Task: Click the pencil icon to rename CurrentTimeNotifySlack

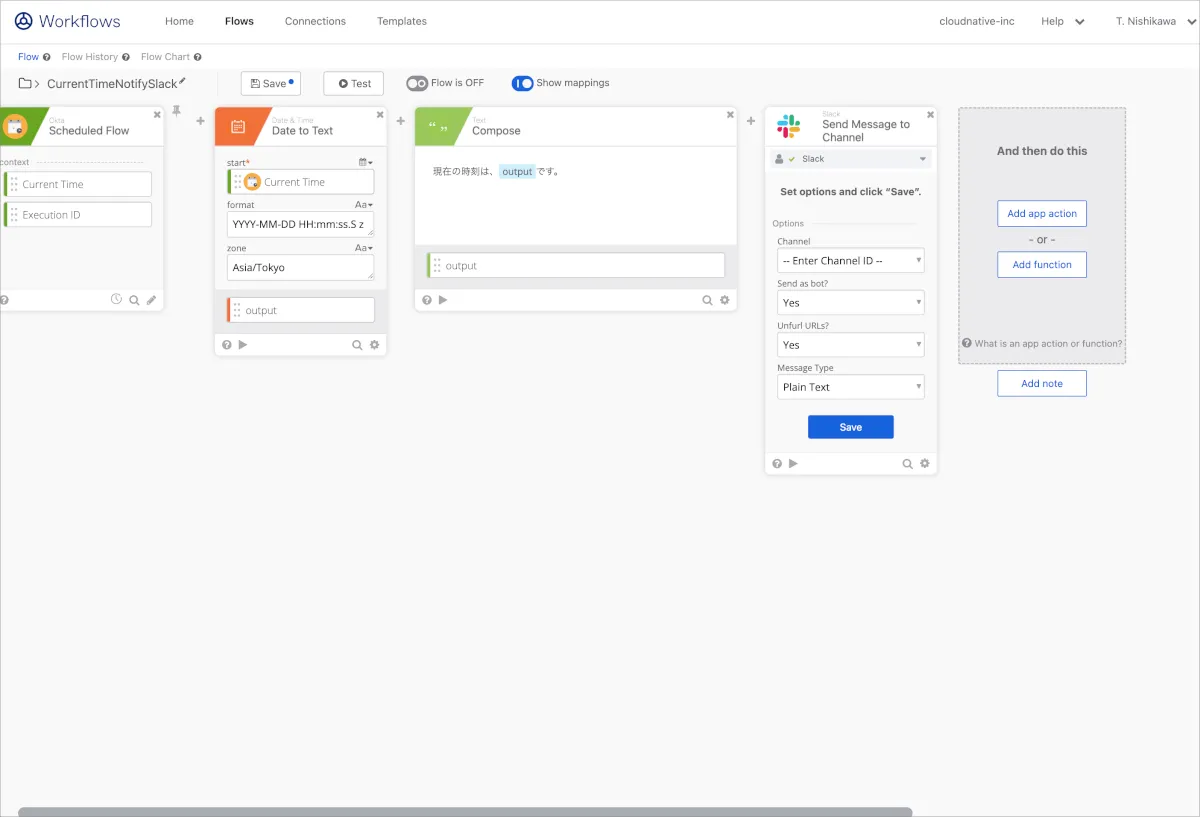Action: [182, 82]
